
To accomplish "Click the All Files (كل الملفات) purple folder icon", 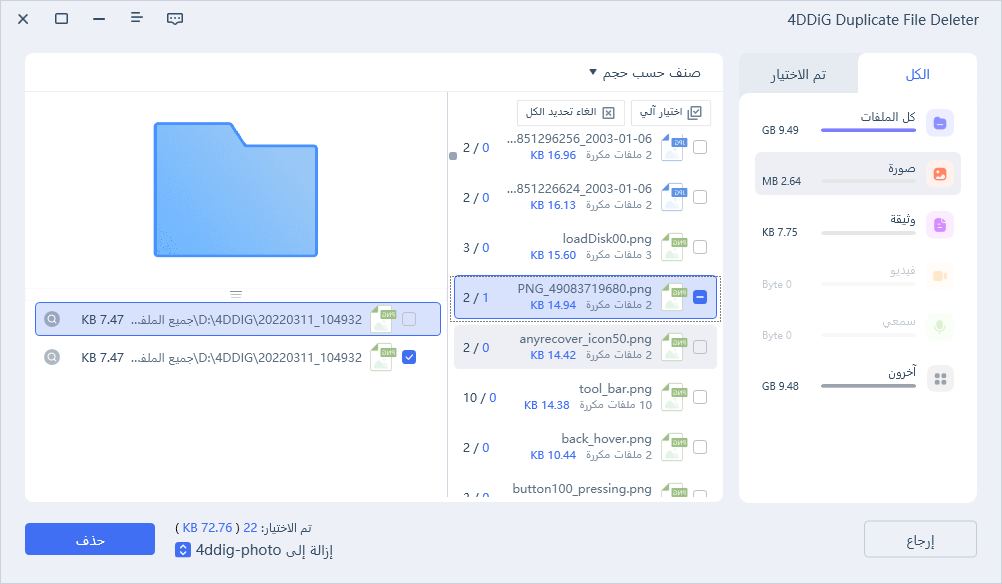I will pos(939,123).
